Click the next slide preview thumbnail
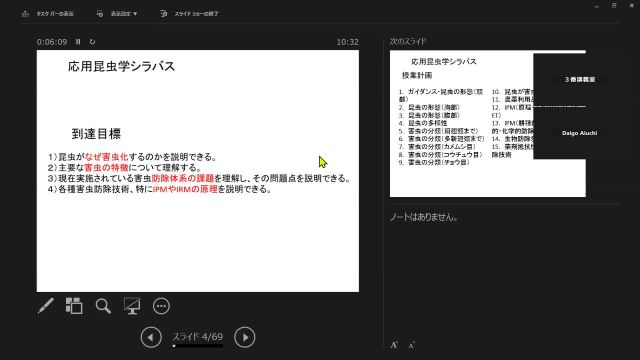This screenshot has height=360, width=640. pos(461,124)
